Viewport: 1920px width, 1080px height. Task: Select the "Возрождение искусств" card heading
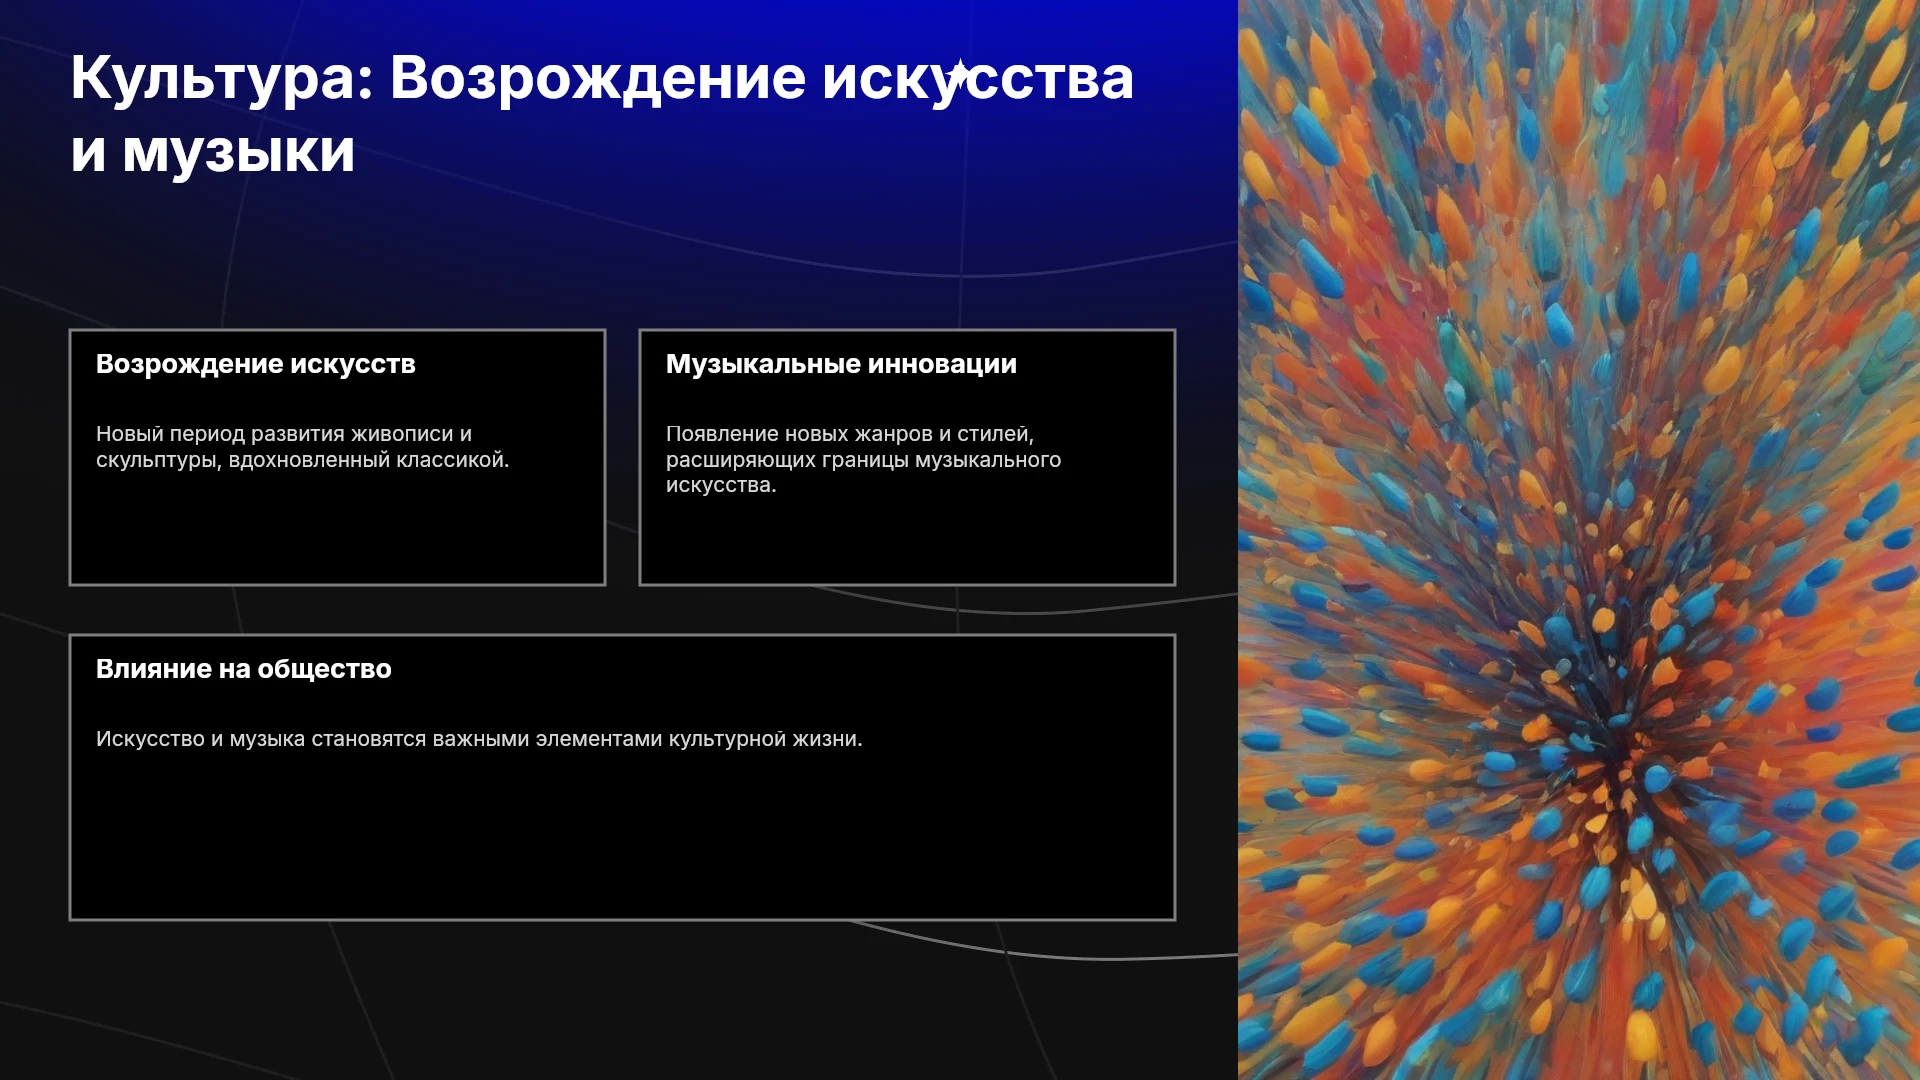pos(256,364)
